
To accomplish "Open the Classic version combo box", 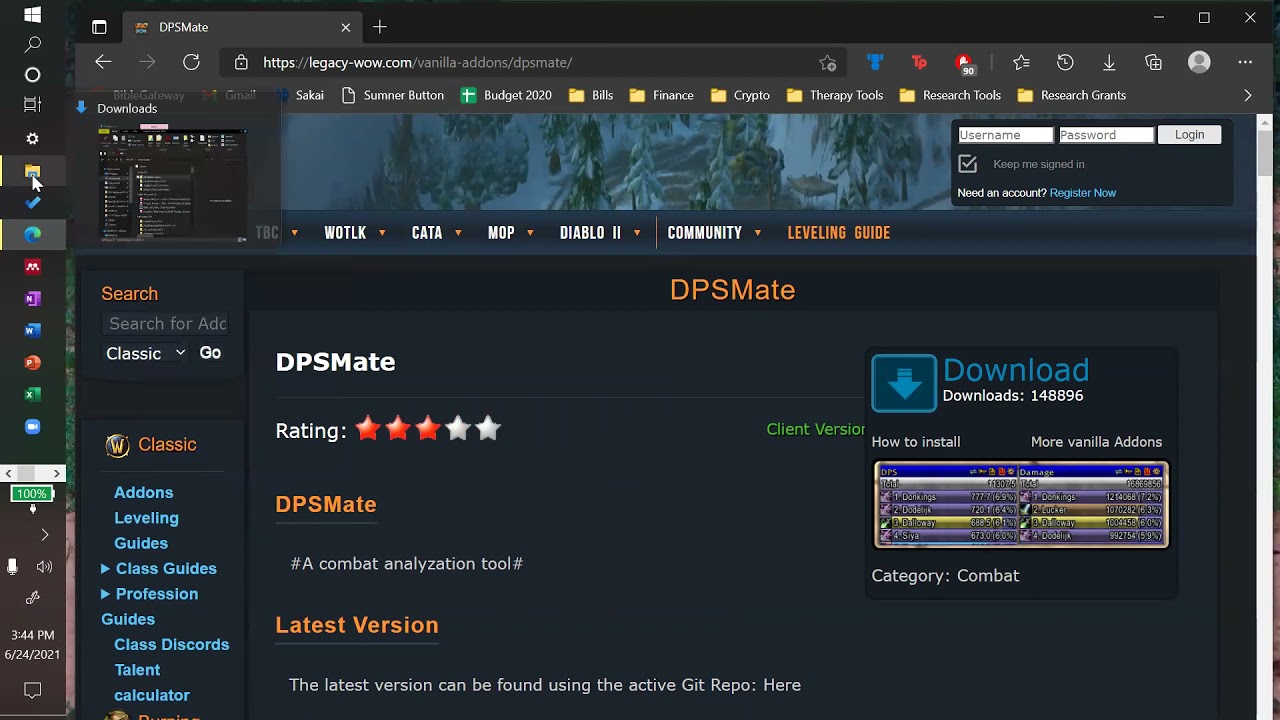I will point(146,353).
